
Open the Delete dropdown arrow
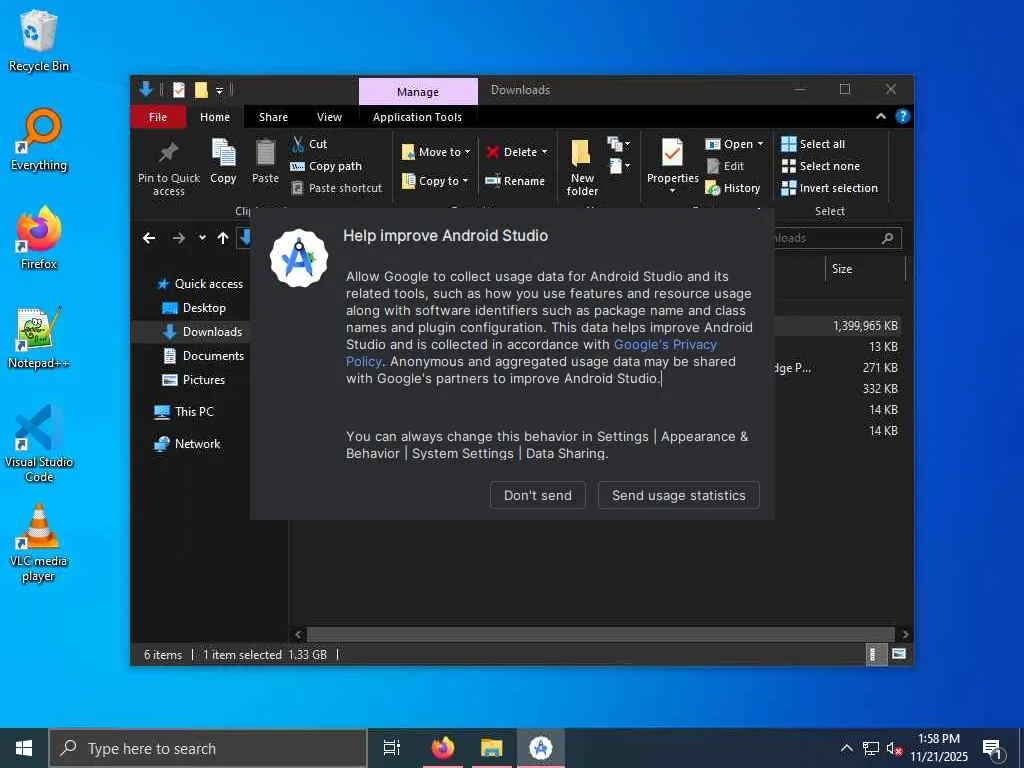click(545, 152)
